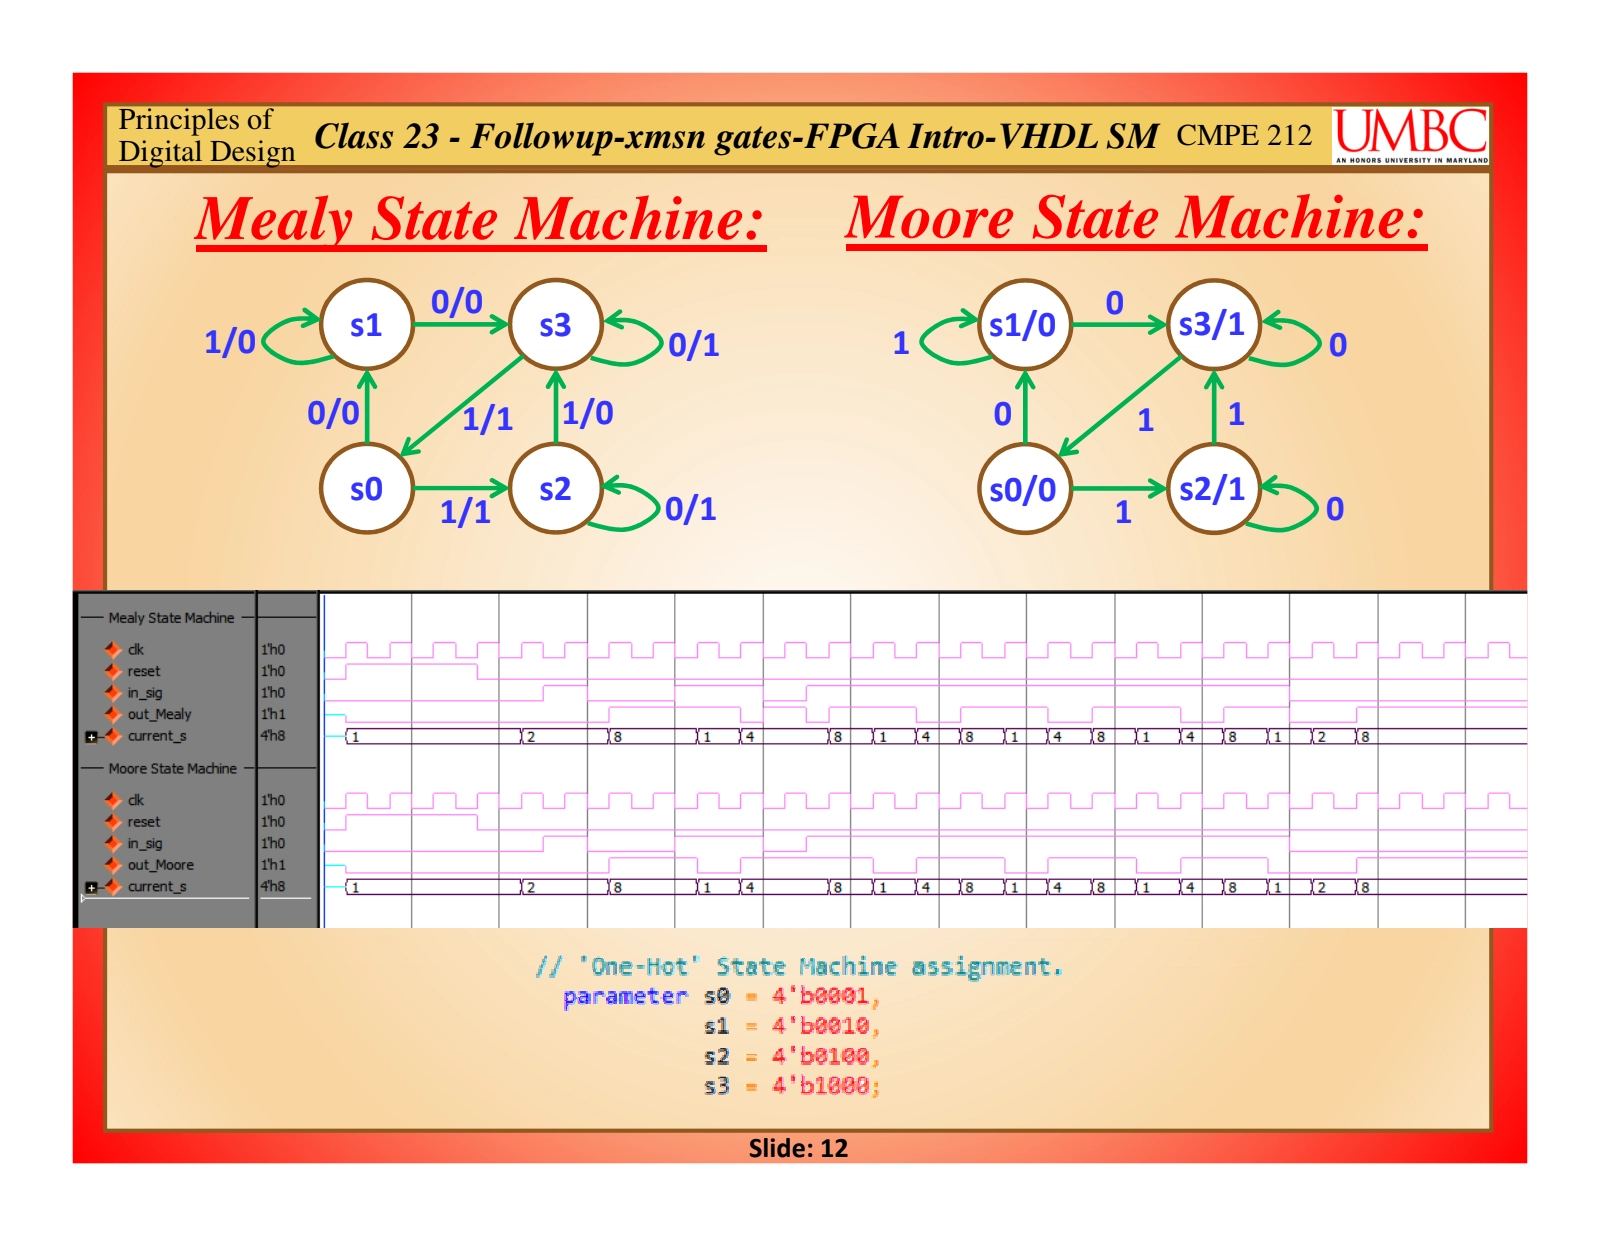Click the s0/0 state circle in Moore diagram

point(1023,489)
